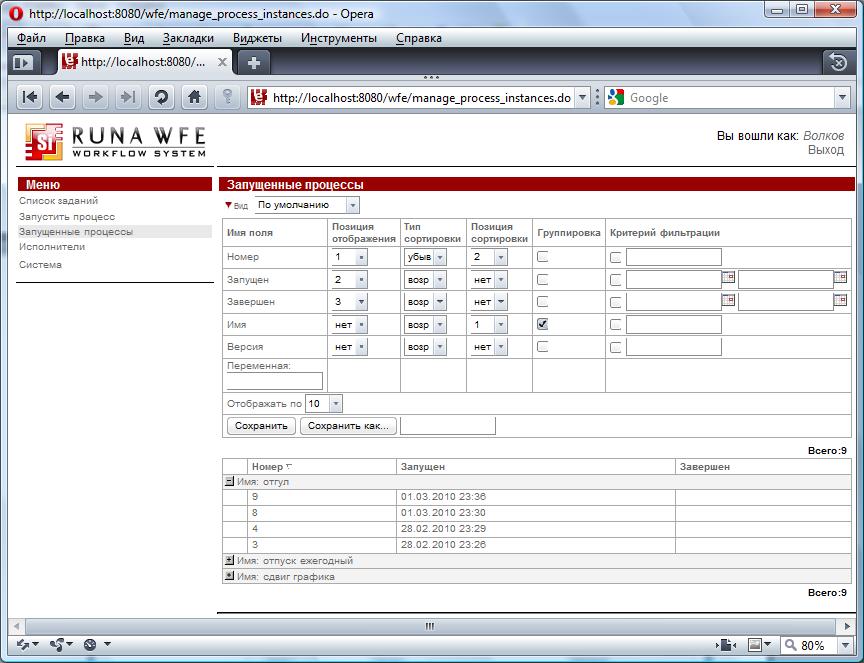Open the Home page button

tap(194, 98)
